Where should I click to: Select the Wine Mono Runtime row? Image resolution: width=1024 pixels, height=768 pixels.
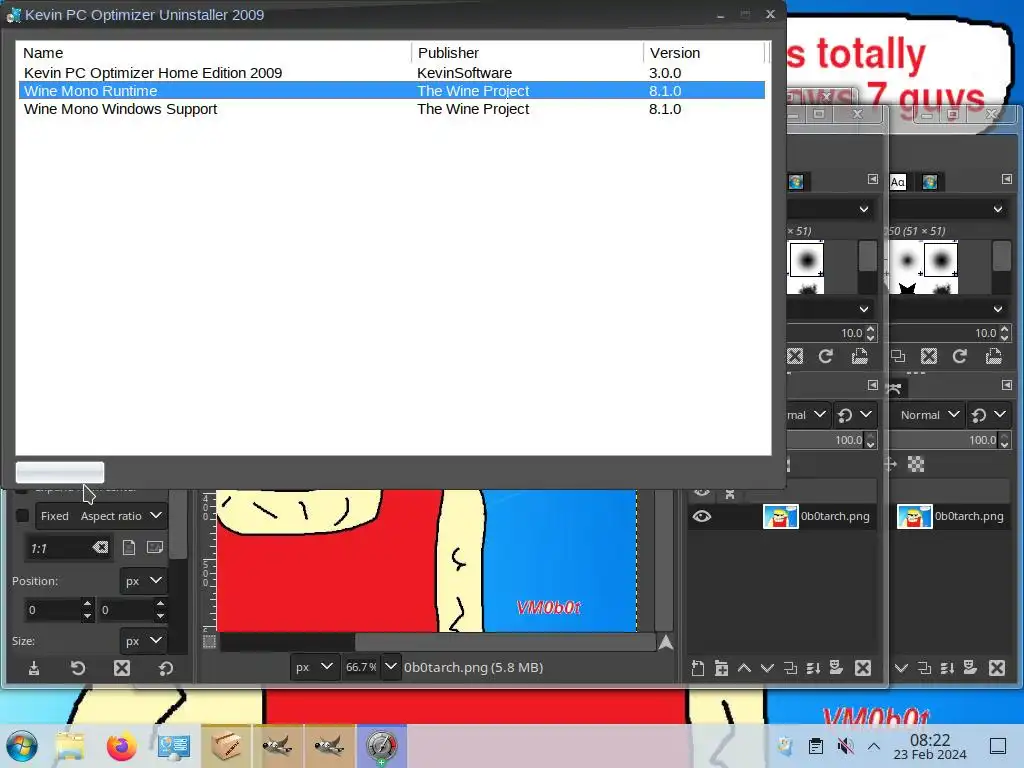(x=392, y=91)
